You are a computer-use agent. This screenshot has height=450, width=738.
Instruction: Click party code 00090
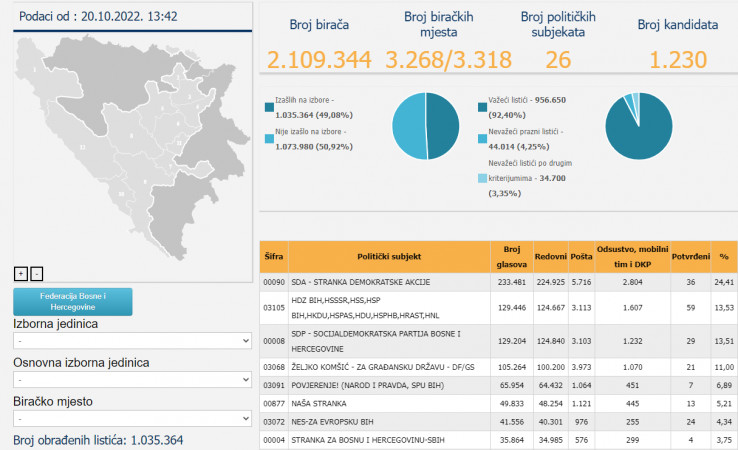[274, 282]
